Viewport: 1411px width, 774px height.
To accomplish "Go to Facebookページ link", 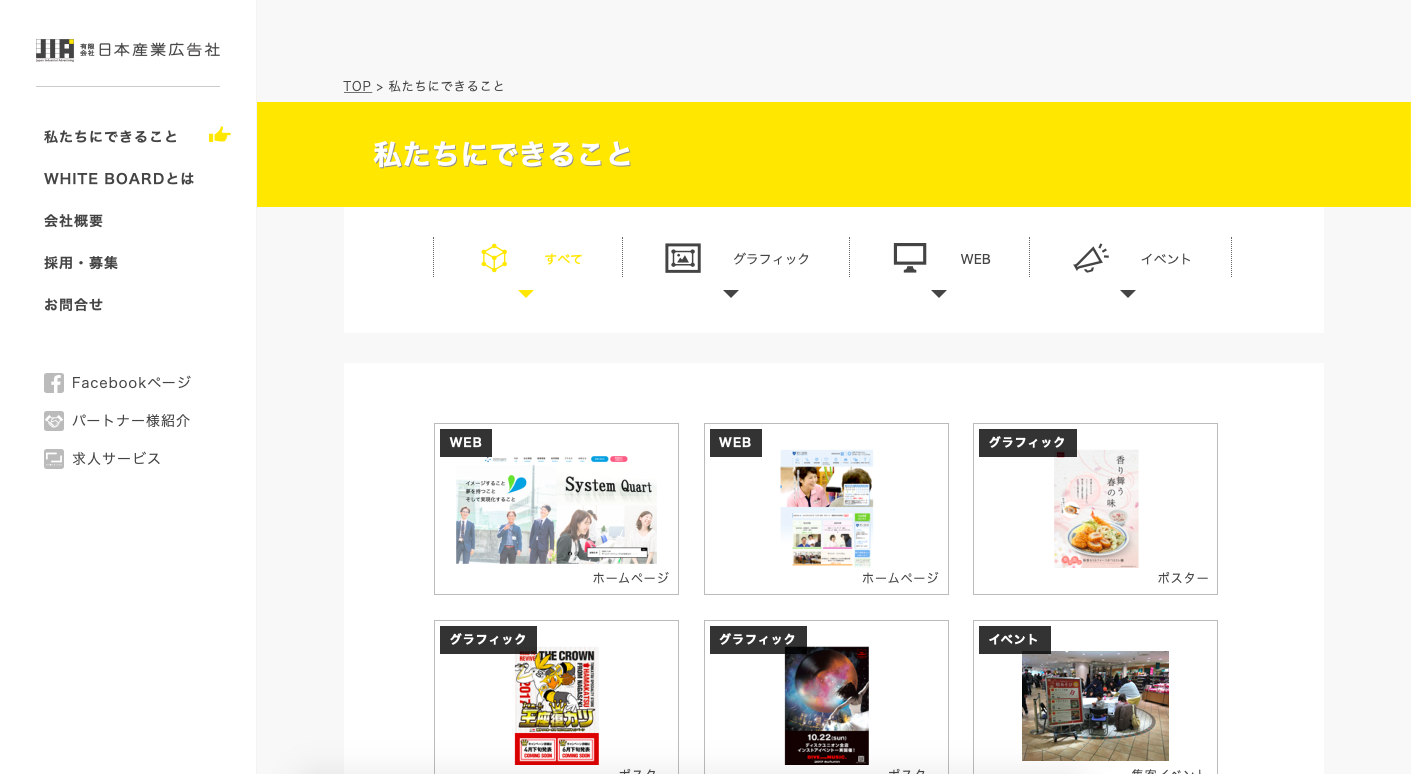I will tap(131, 383).
